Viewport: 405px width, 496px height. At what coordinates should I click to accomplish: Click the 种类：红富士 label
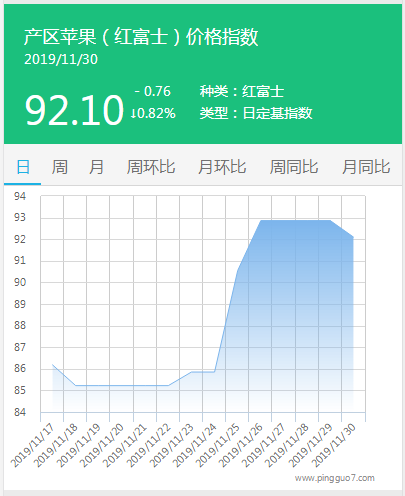pyautogui.click(x=242, y=91)
